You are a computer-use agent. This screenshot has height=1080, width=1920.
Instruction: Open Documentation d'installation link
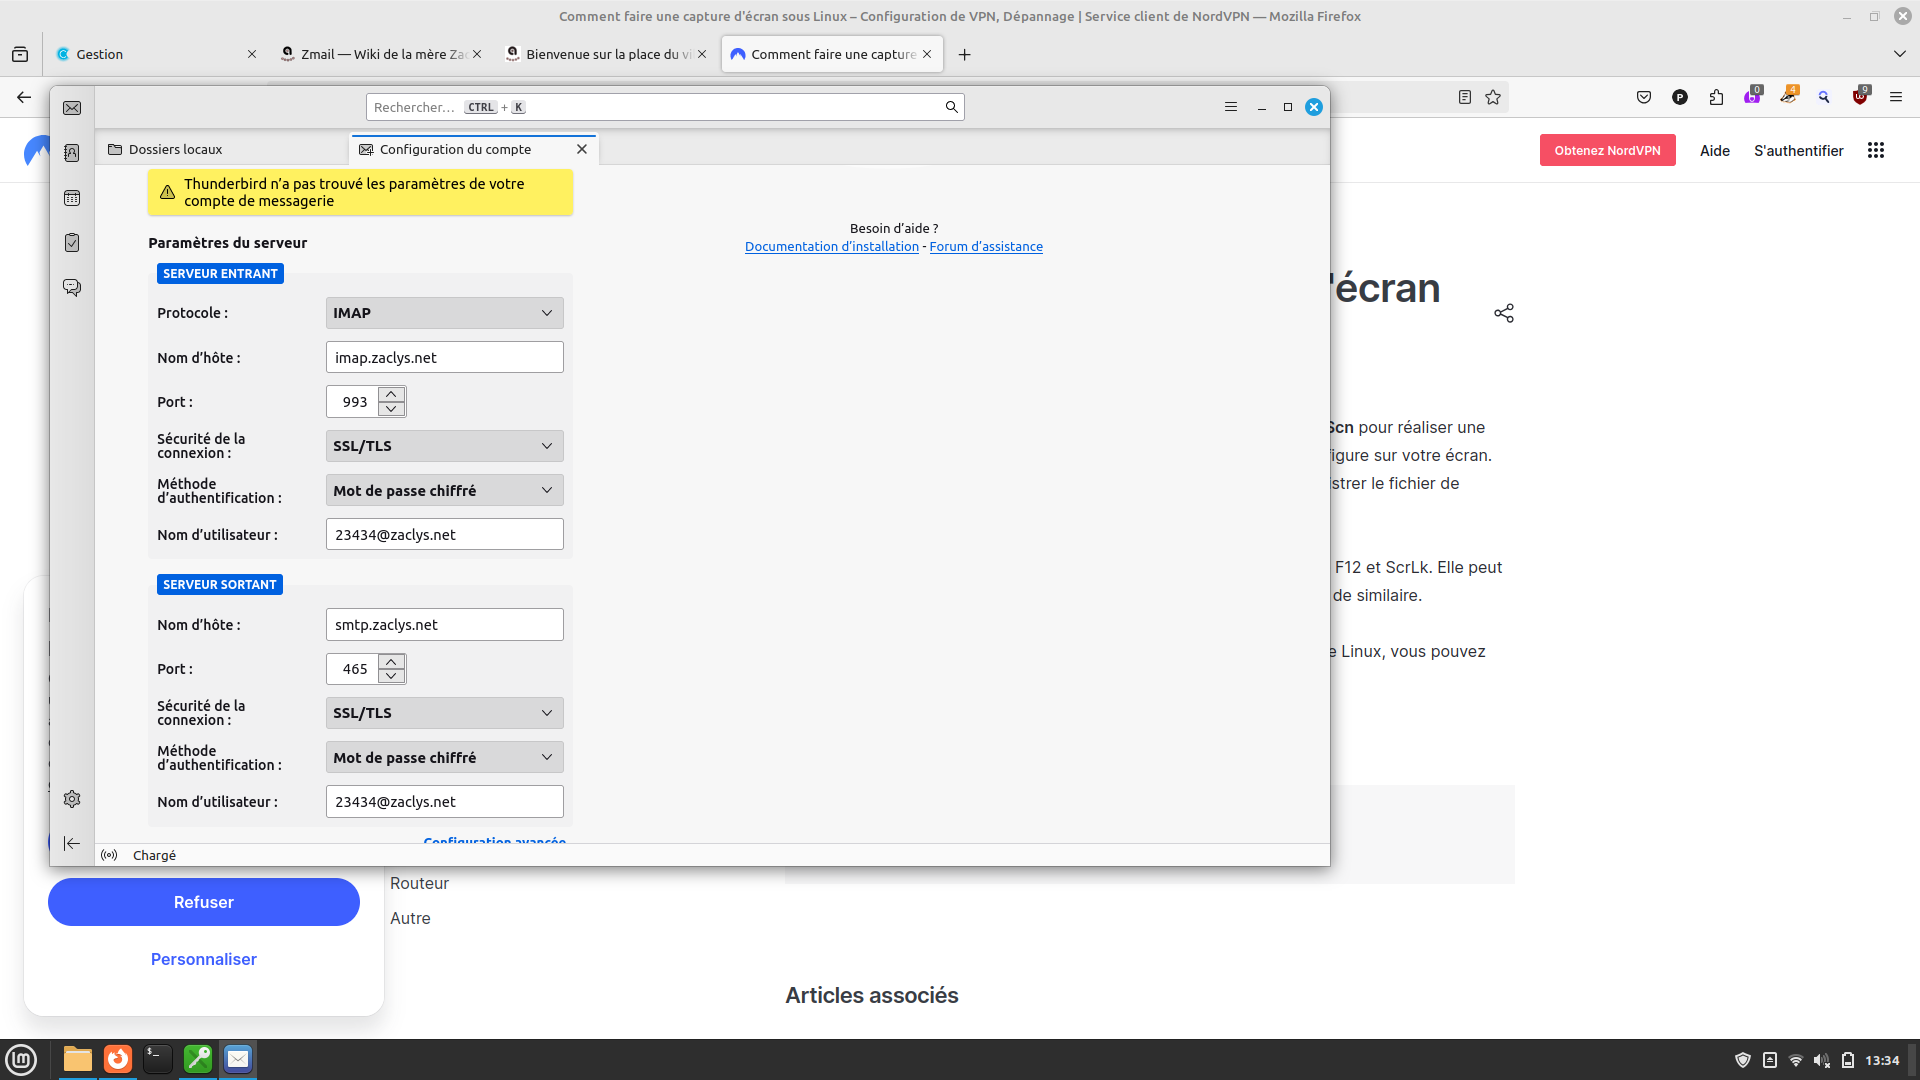[831, 247]
